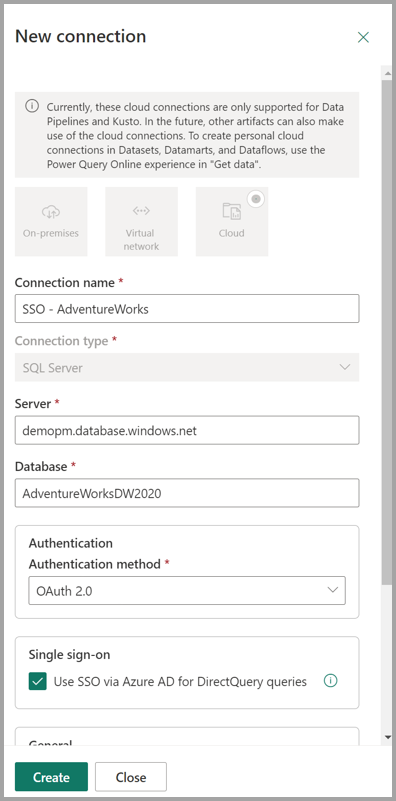Click the scrollbar up arrow
The image size is (396, 801).
pyautogui.click(x=387, y=74)
